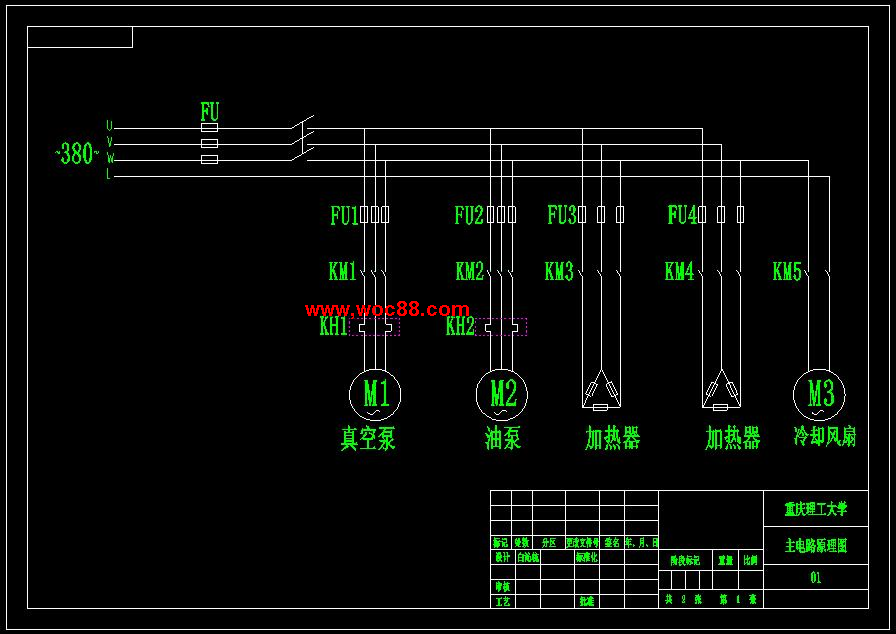Select the delta heater symbol under KM4
Screen dimensions: 896x634
tap(721, 390)
